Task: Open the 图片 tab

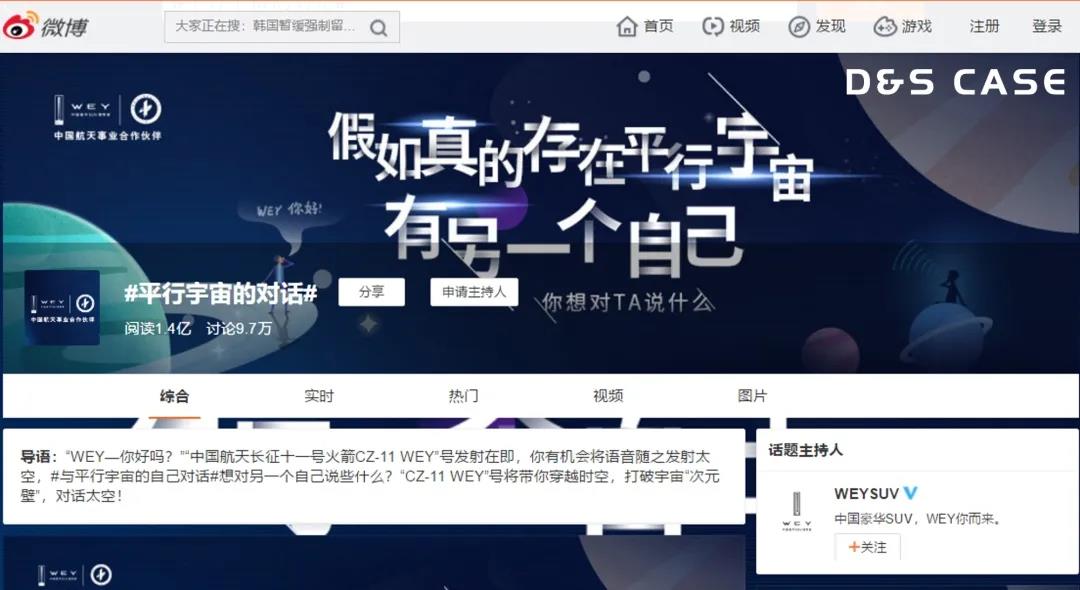Action: [x=752, y=395]
